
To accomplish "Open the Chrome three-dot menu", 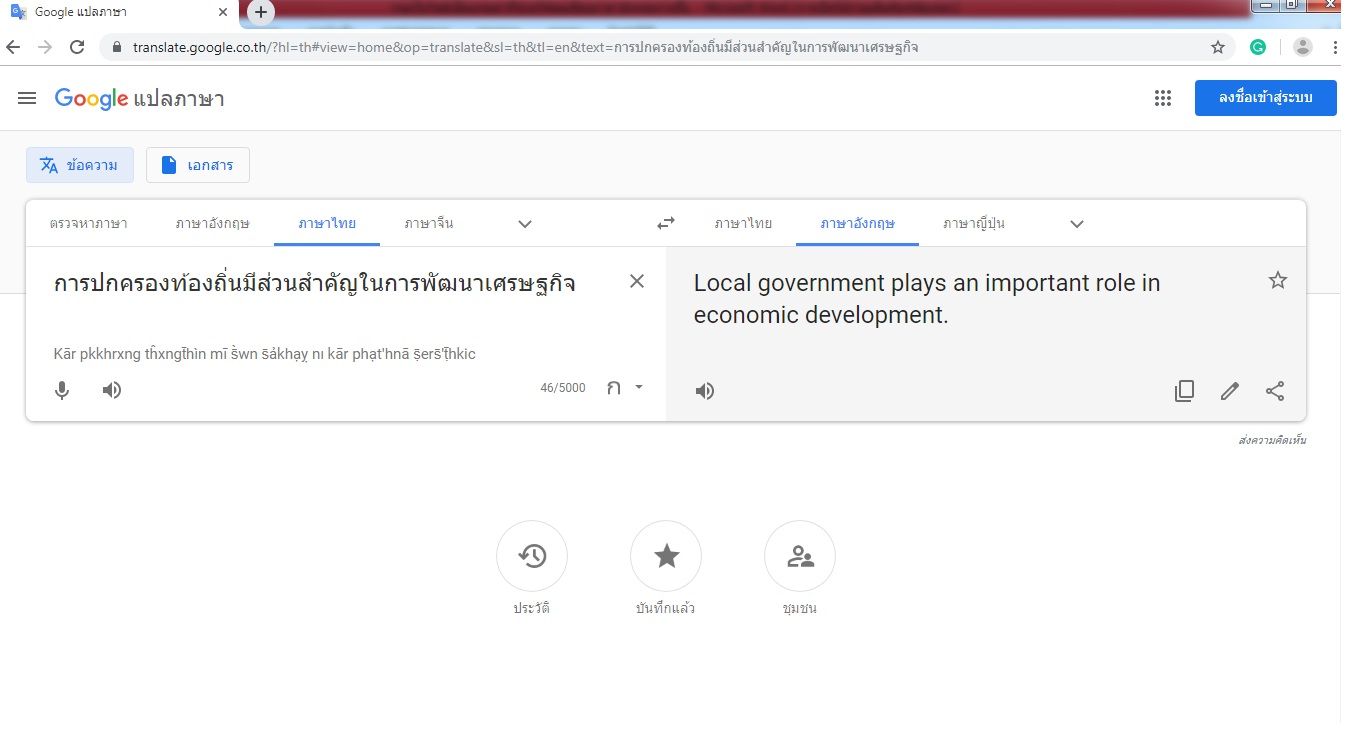I will coord(1335,47).
